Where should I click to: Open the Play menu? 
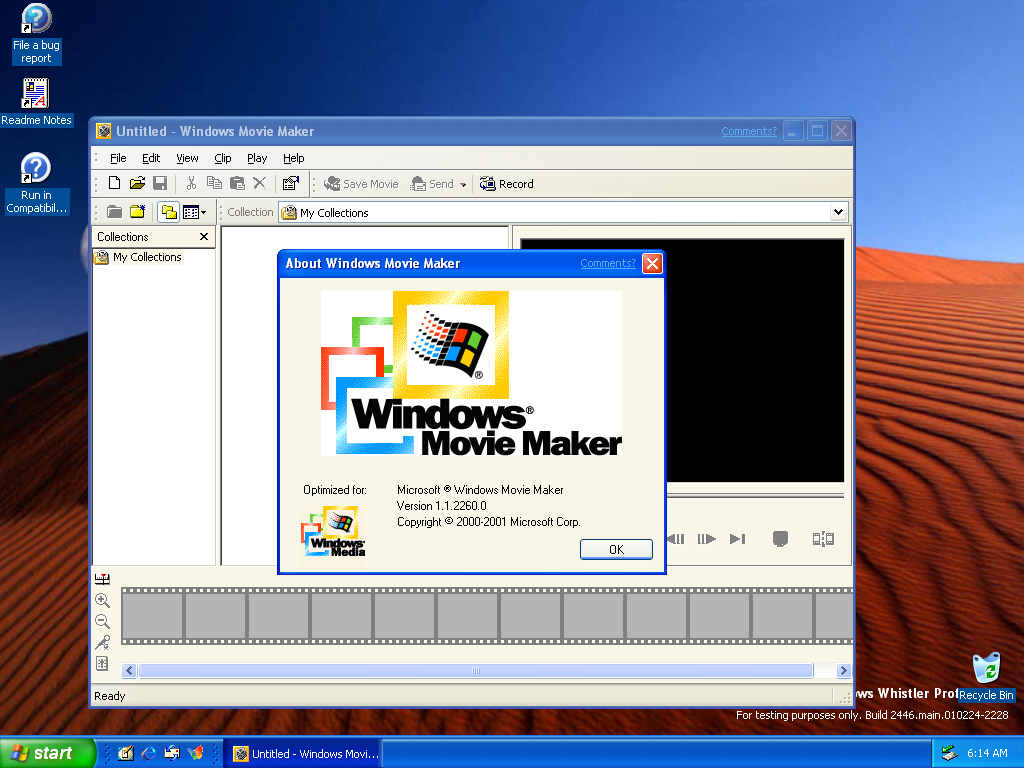[257, 158]
